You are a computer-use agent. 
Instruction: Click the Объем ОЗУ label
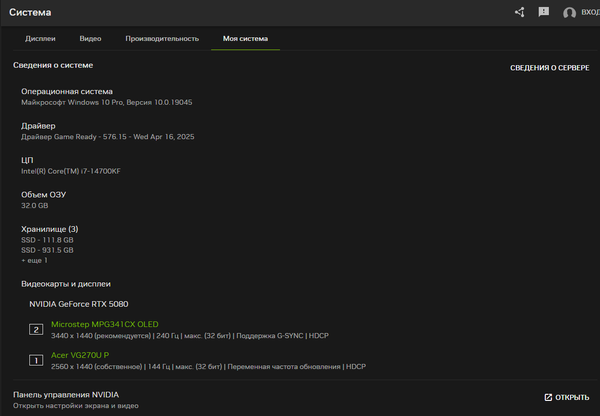pos(44,195)
